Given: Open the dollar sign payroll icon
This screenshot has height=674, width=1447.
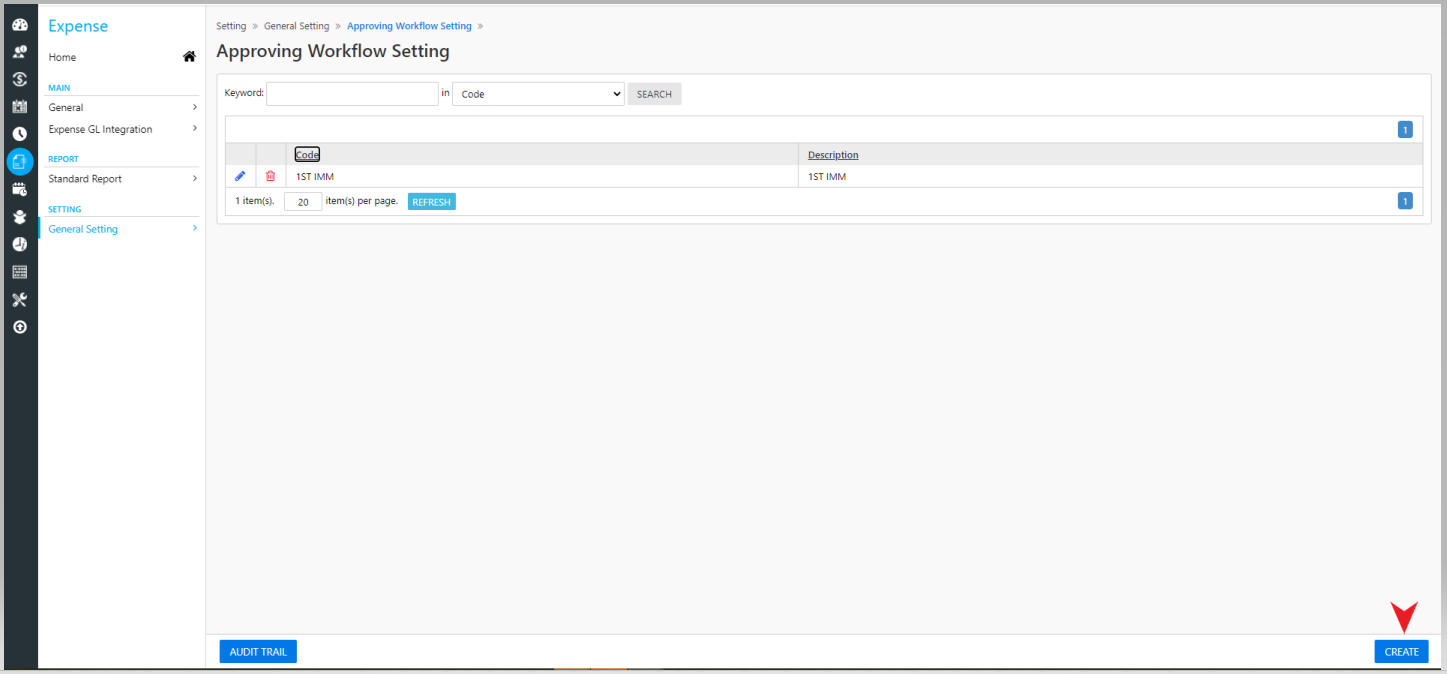Looking at the screenshot, I should click(19, 79).
